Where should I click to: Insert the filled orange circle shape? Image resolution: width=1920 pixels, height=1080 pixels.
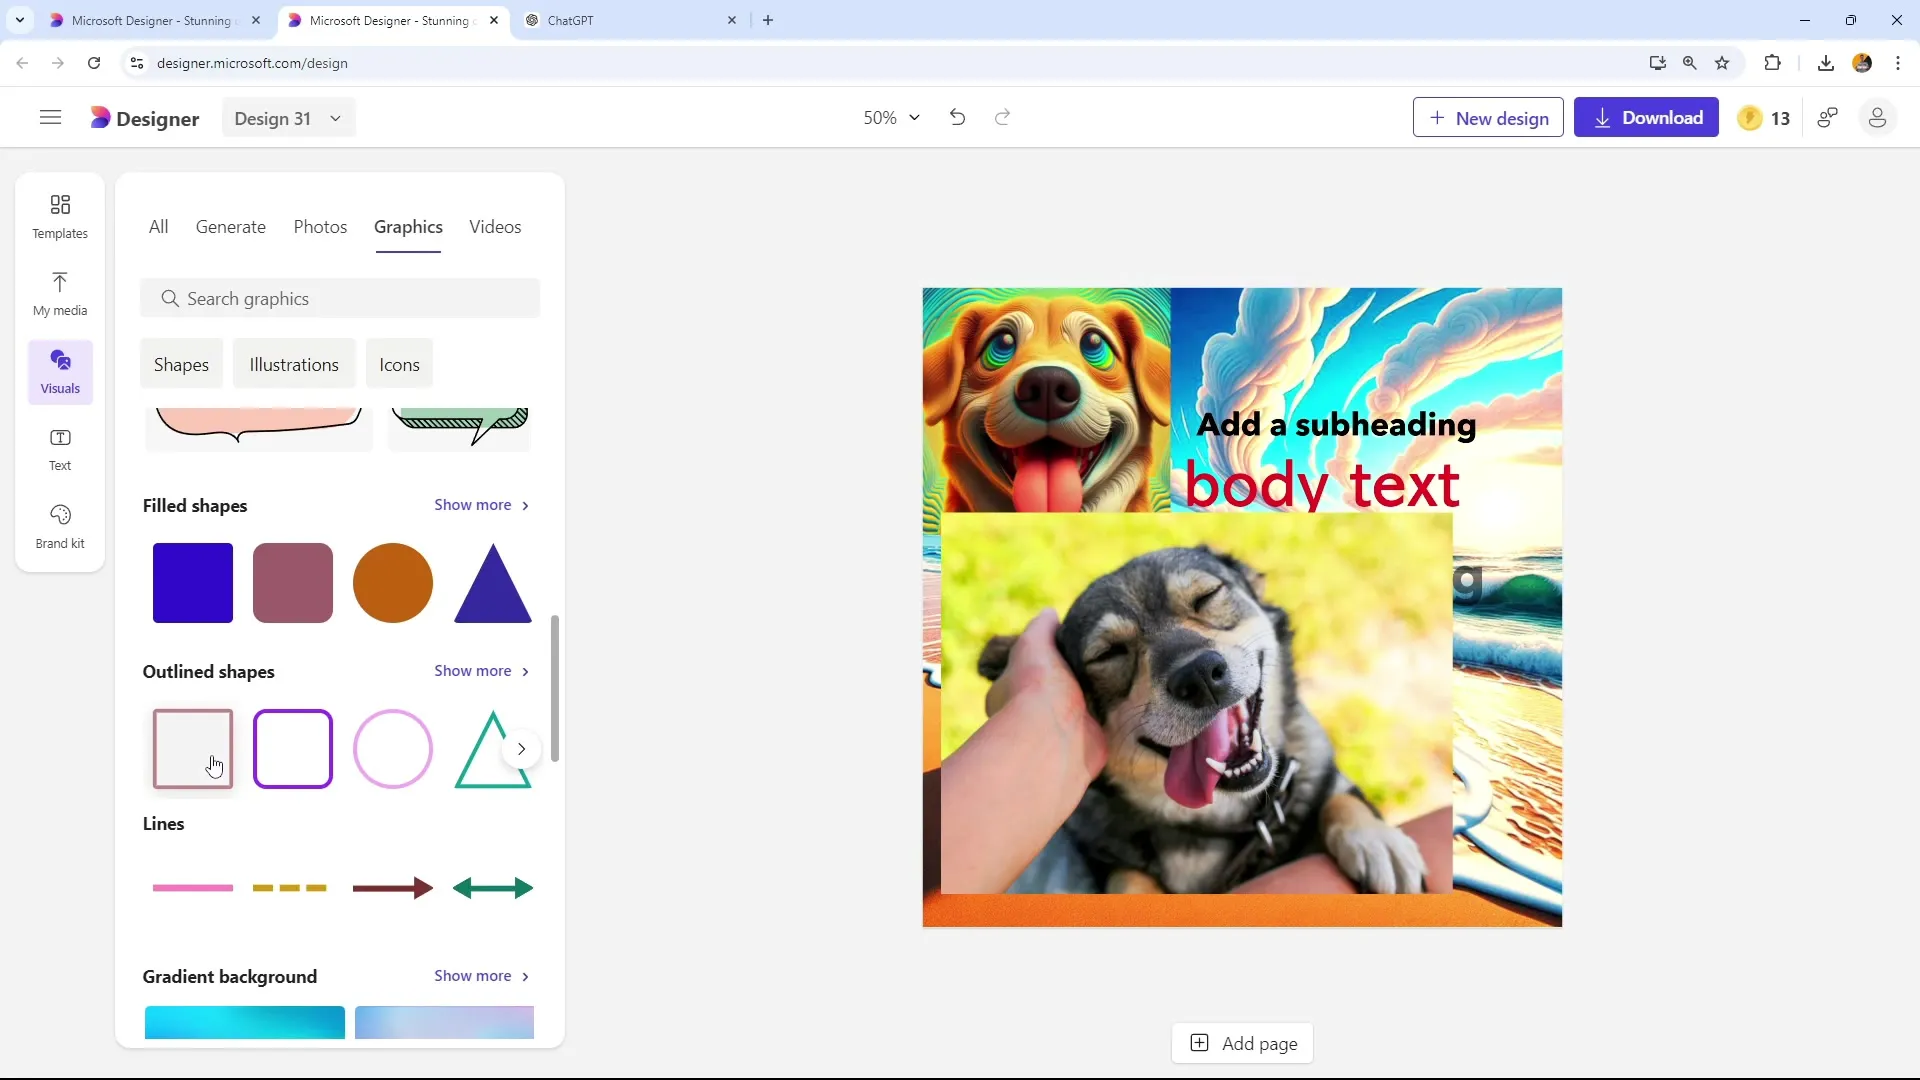393,583
